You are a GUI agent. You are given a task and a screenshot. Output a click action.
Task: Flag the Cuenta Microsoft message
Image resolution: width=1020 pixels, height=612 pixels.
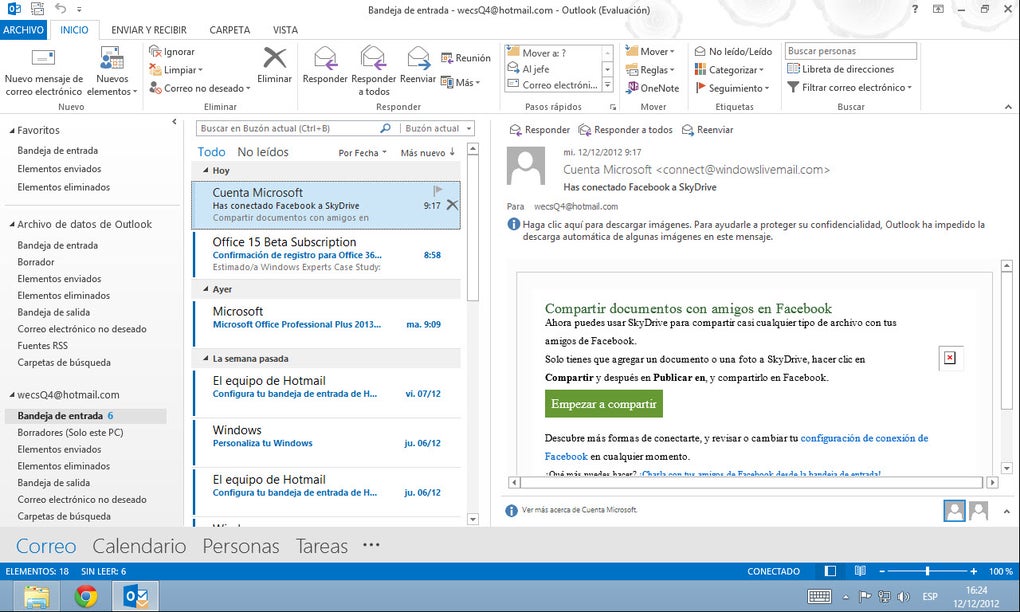tap(437, 191)
